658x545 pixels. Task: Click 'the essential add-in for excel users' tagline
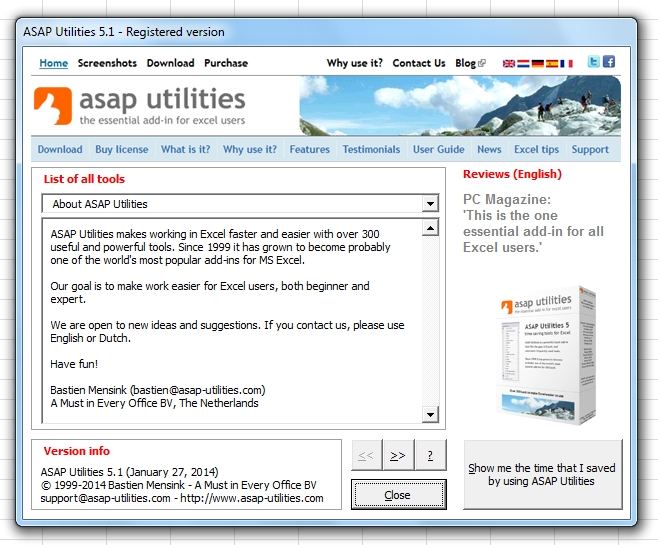162,120
